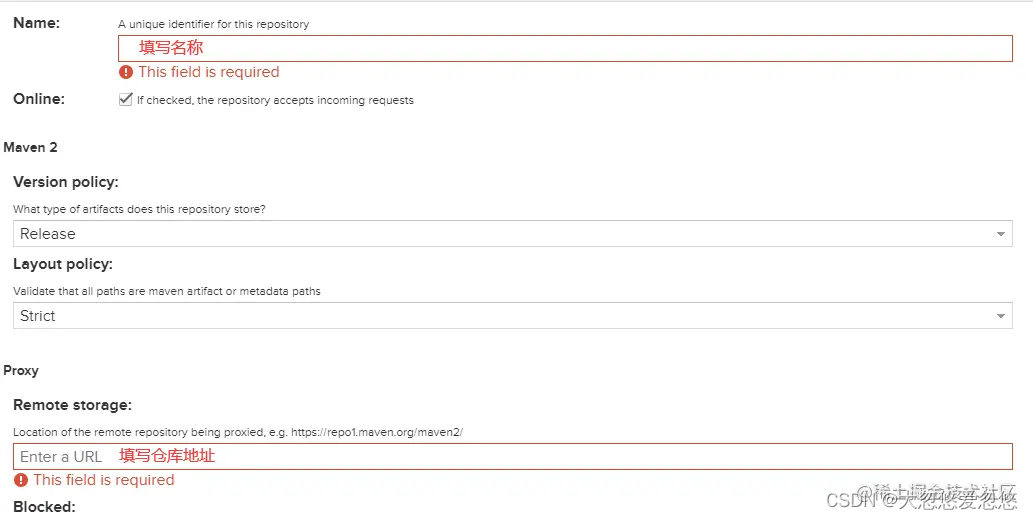Click the 'Remote storage:' label
The width and height of the screenshot is (1033, 519).
point(72,405)
